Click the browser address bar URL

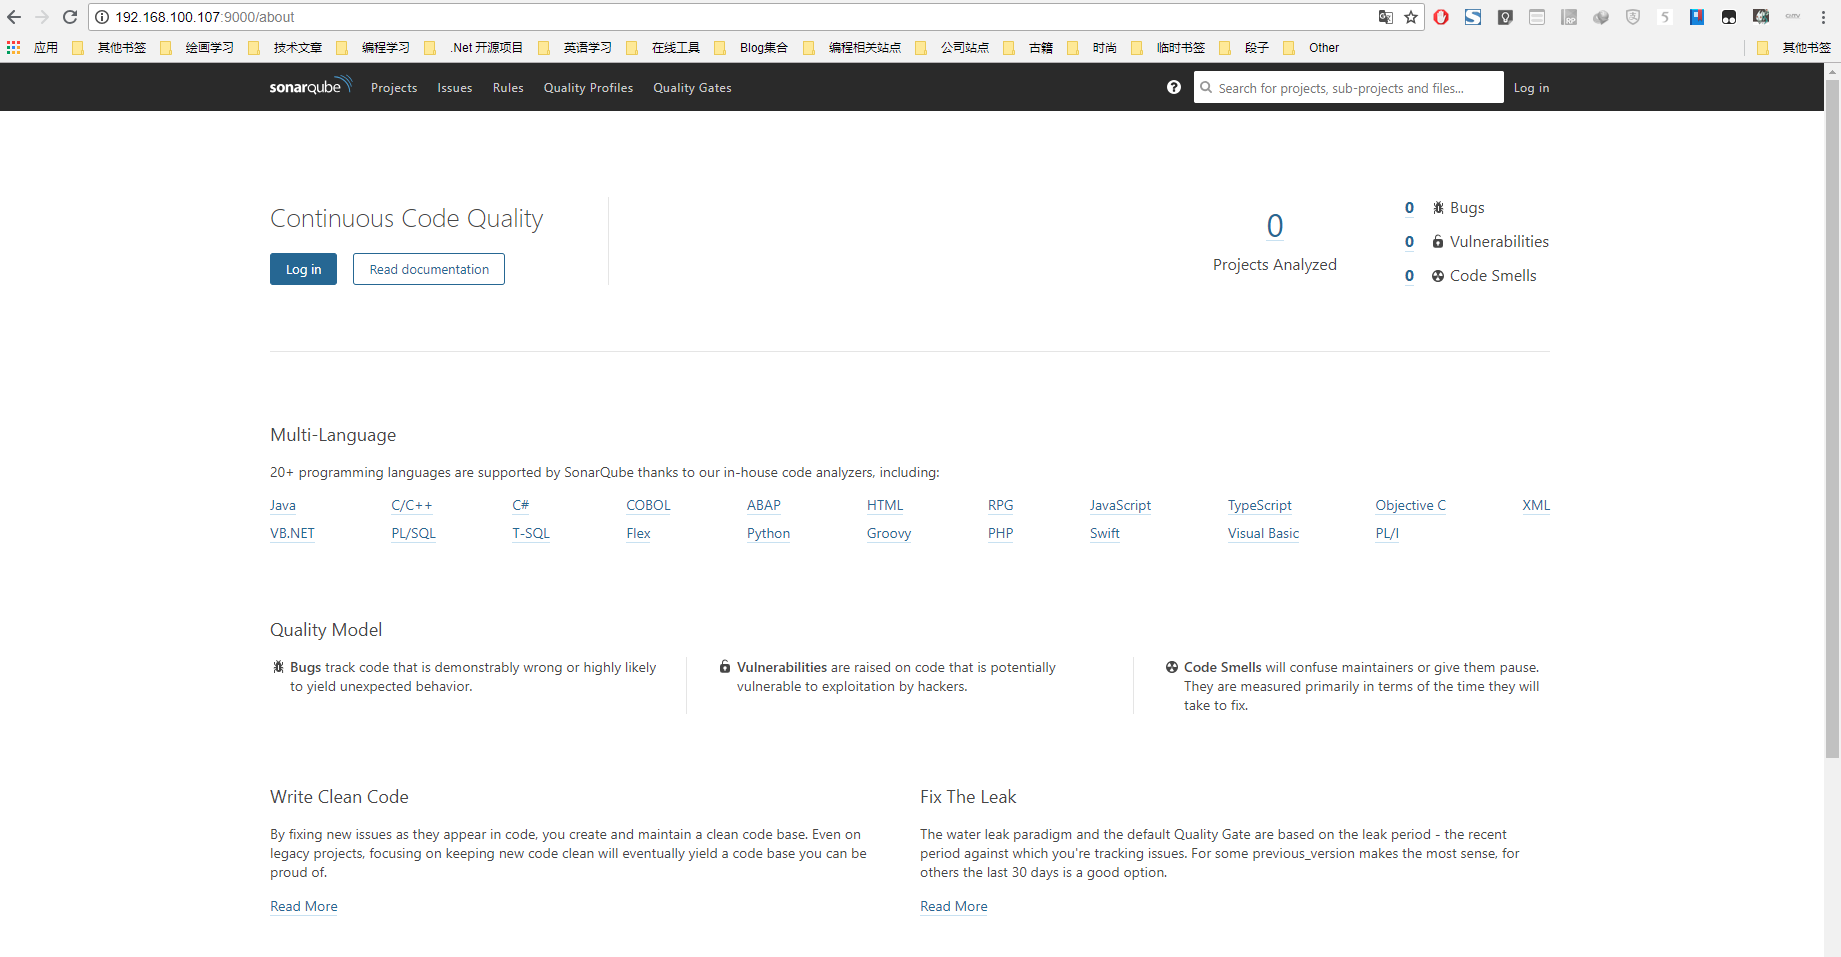pos(205,17)
